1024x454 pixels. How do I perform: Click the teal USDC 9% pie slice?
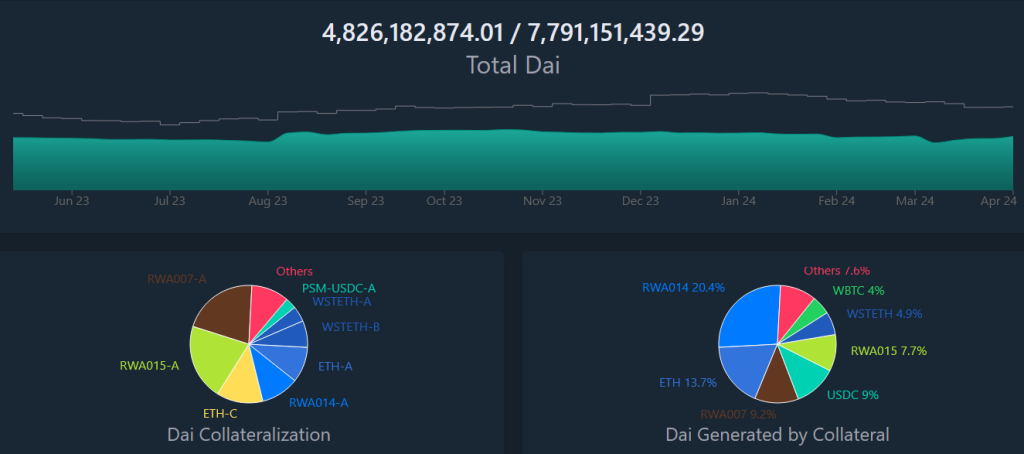point(805,373)
